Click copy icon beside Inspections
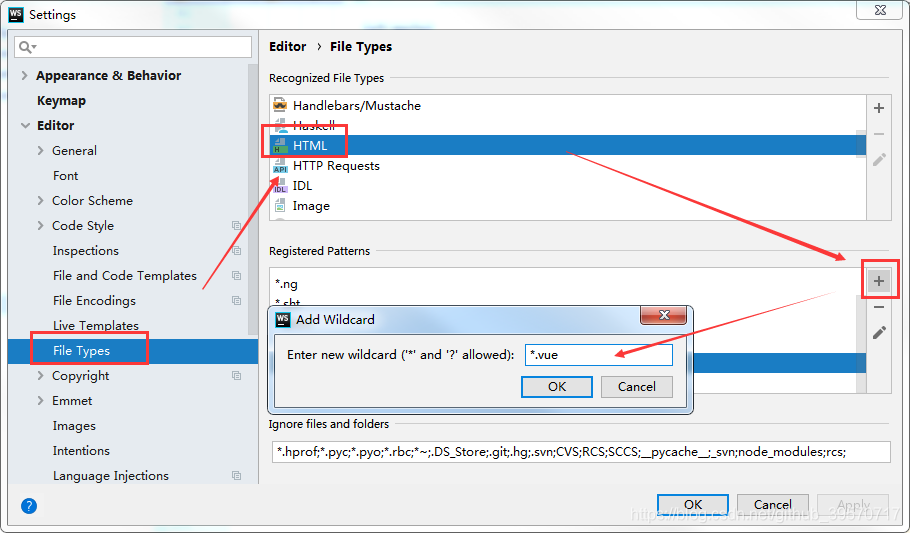 [236, 251]
